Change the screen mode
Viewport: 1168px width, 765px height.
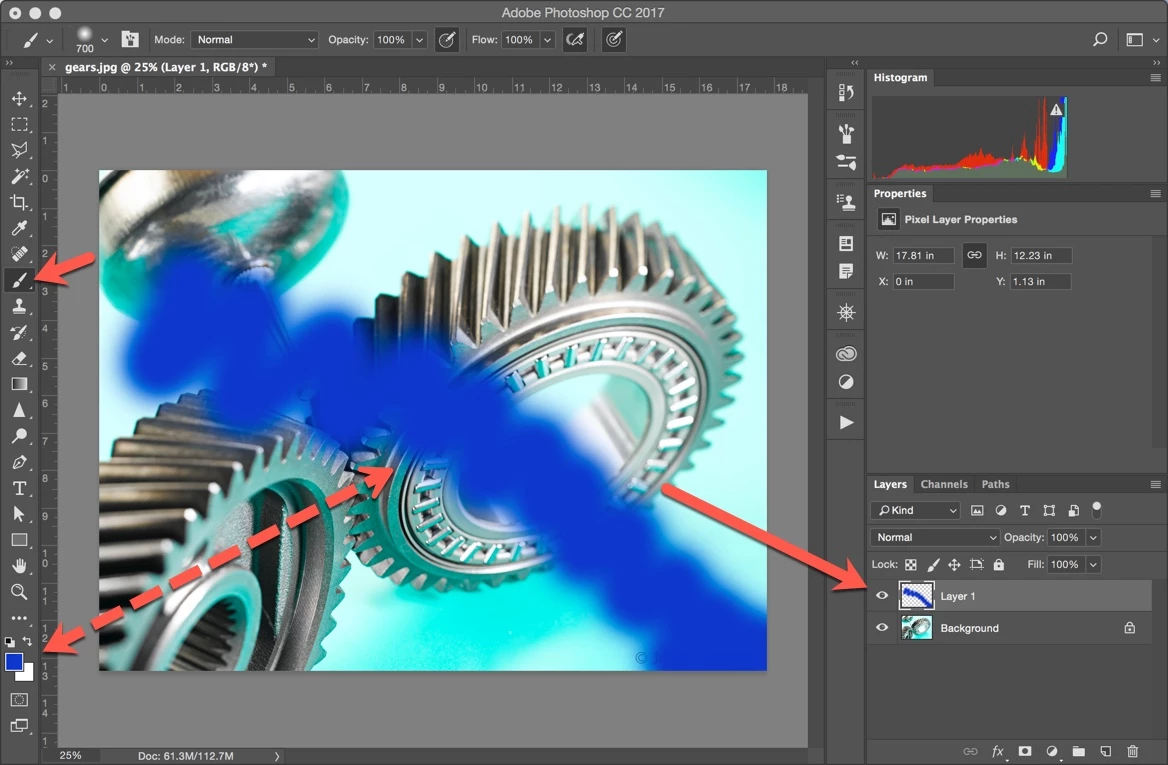point(19,726)
